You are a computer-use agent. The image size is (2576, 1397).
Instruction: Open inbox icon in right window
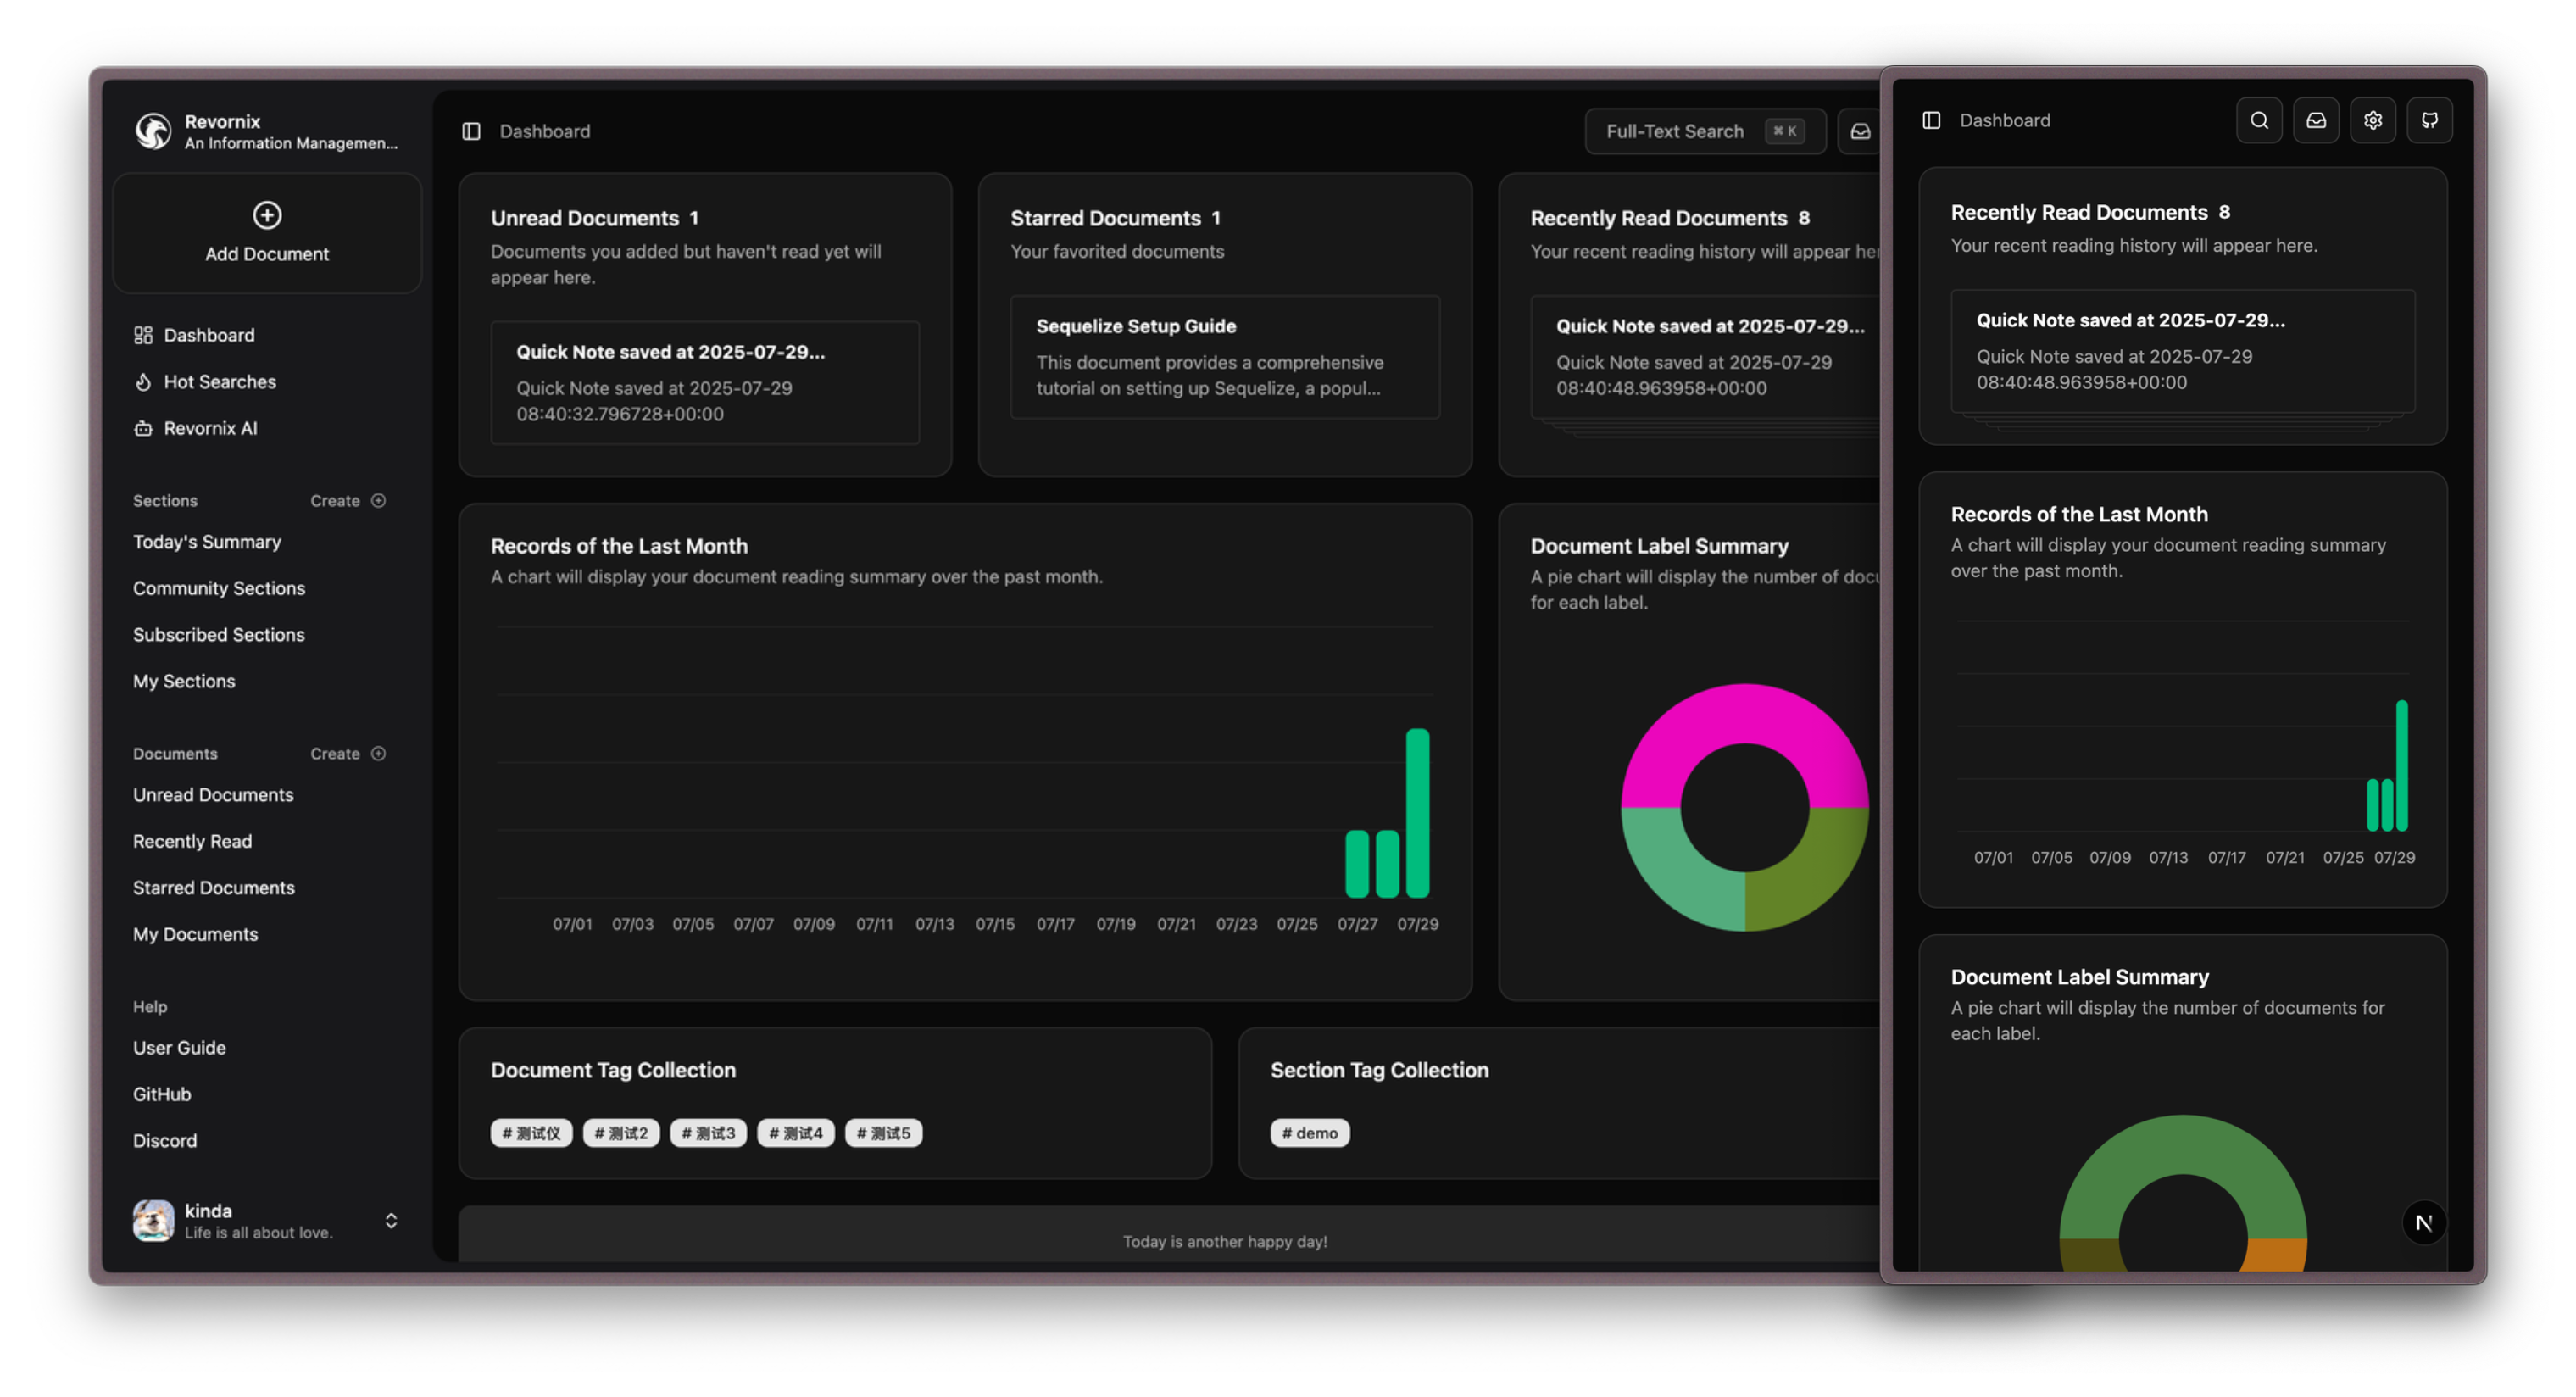[2315, 120]
